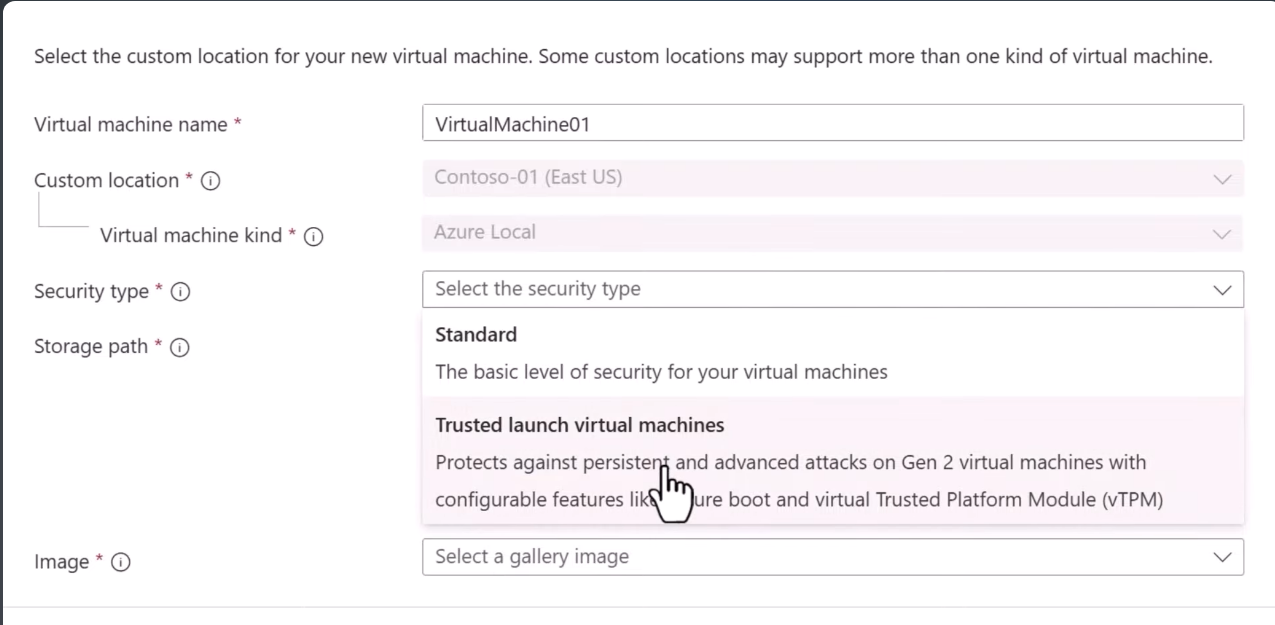The height and width of the screenshot is (625, 1275).
Task: Click the Virtual machine name label
Action: tap(131, 125)
